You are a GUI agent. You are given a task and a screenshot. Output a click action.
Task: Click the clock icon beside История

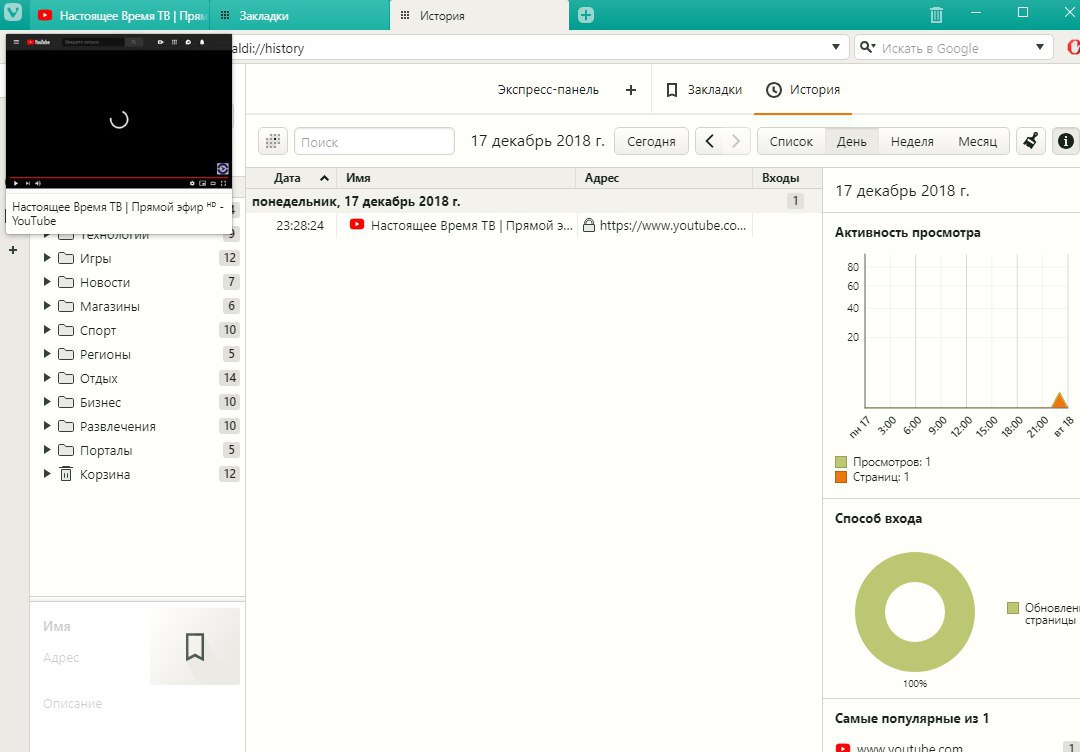(774, 90)
